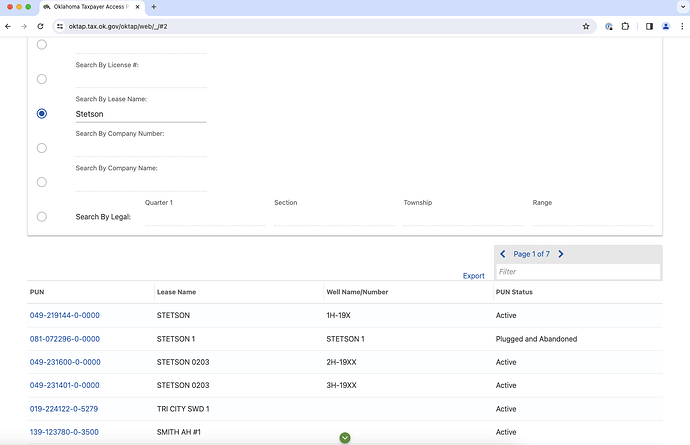Image resolution: width=690 pixels, height=445 pixels.
Task: Reload the OkTAP page
Action: pos(40,26)
